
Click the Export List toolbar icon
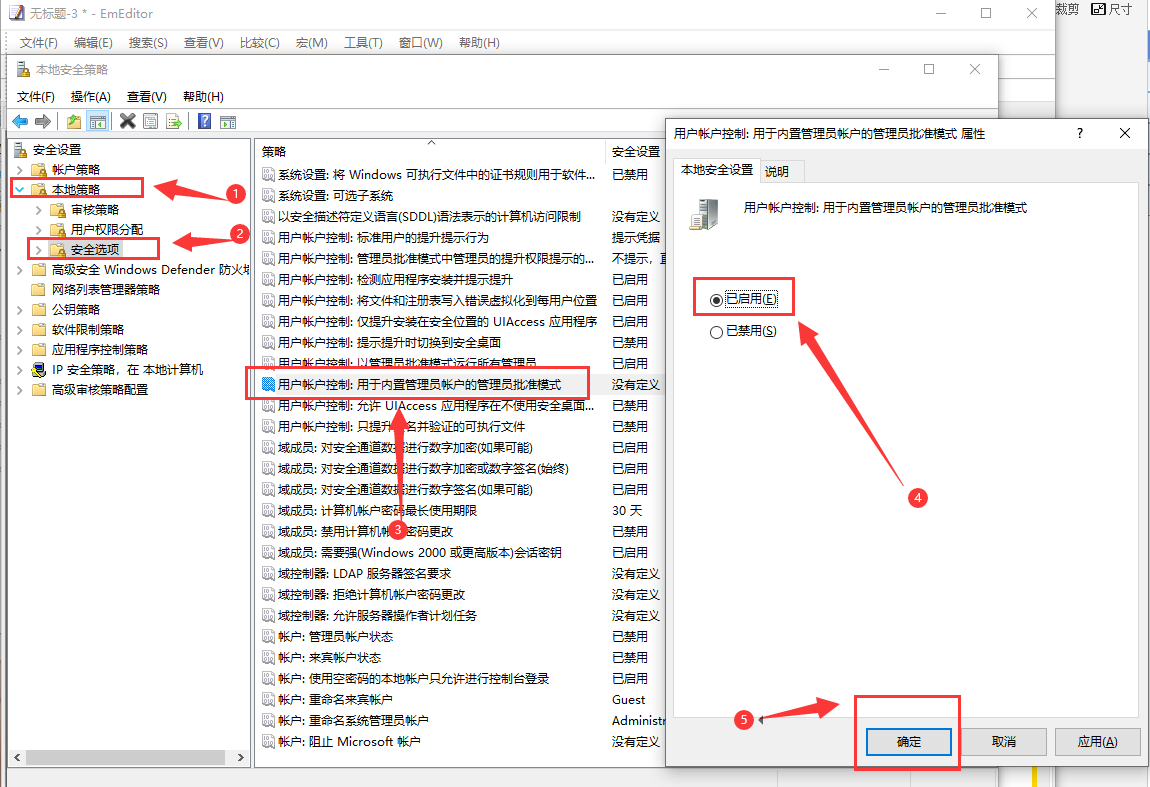tap(174, 122)
